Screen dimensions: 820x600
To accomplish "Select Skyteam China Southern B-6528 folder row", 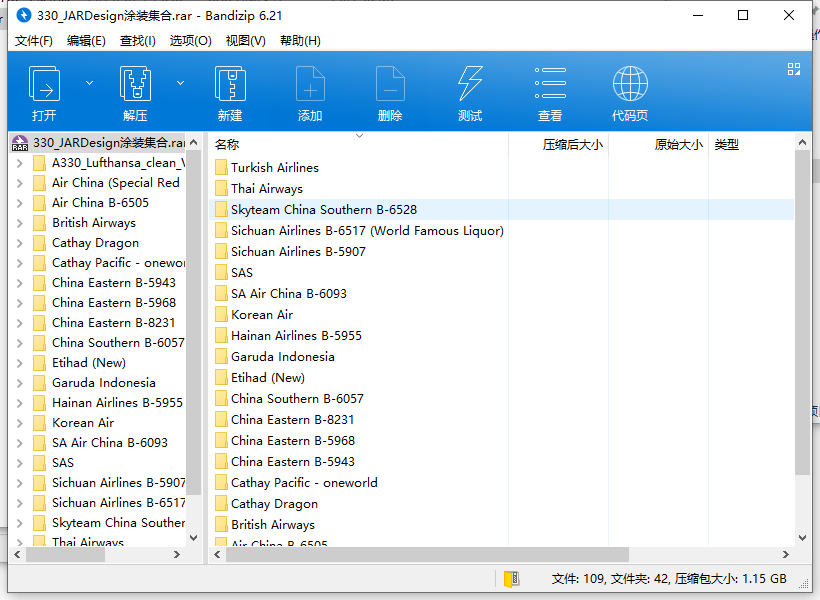I will click(502, 210).
